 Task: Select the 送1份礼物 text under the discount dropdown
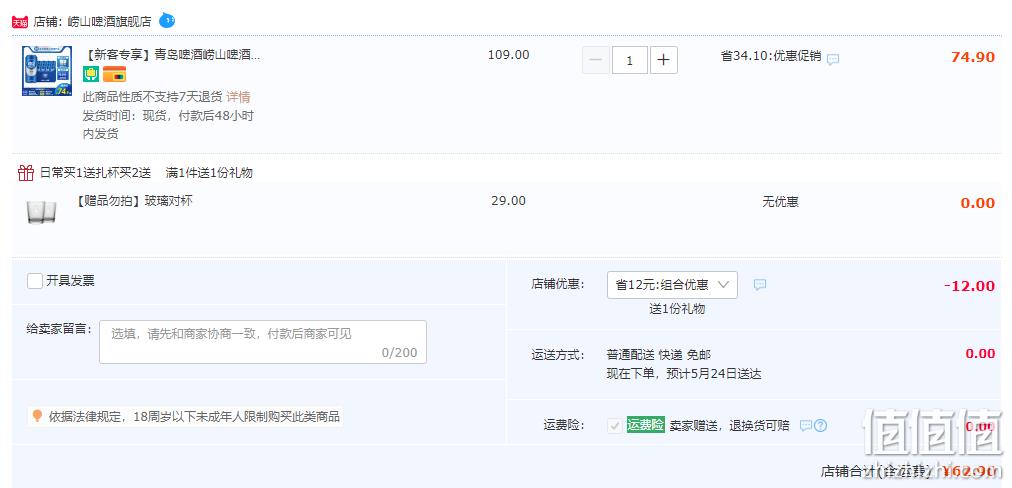click(x=677, y=309)
